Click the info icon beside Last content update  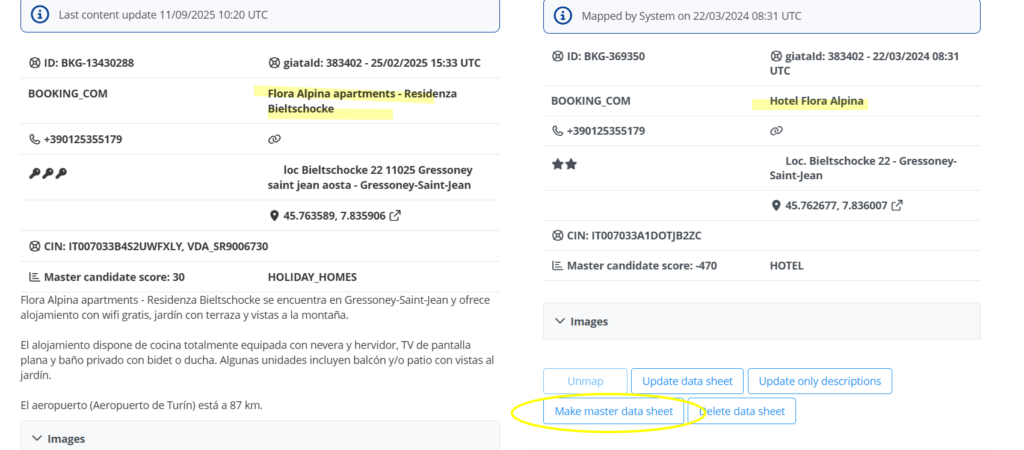point(39,15)
